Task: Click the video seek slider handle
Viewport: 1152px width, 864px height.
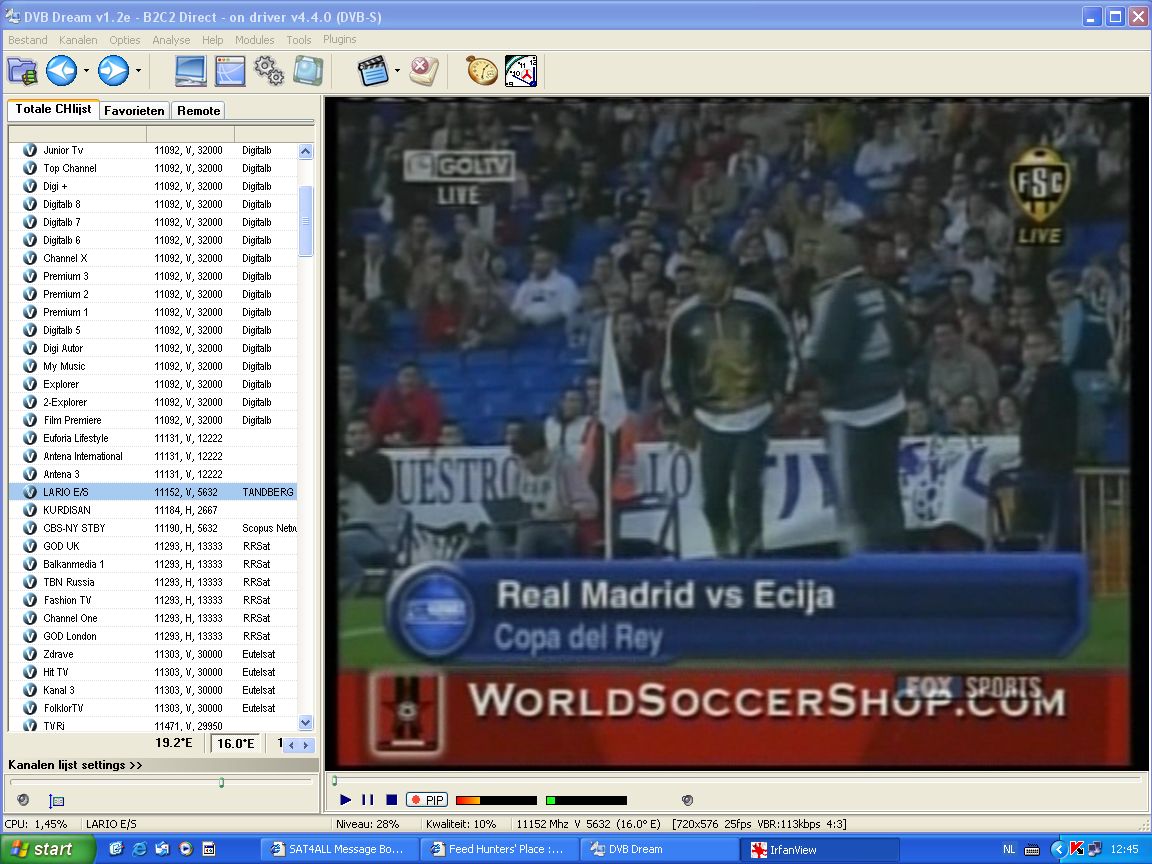Action: [x=334, y=780]
